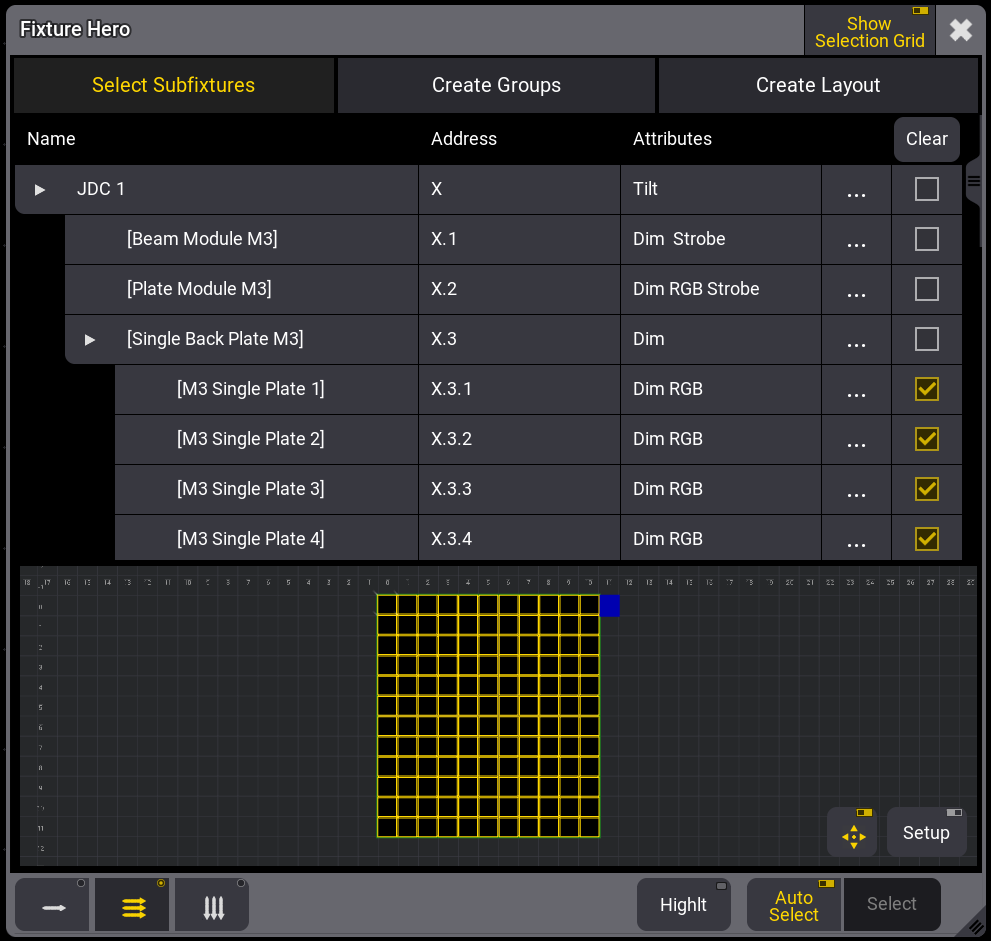Viewport: 991px width, 941px height.
Task: Click the side handle menu icon
Action: click(972, 182)
